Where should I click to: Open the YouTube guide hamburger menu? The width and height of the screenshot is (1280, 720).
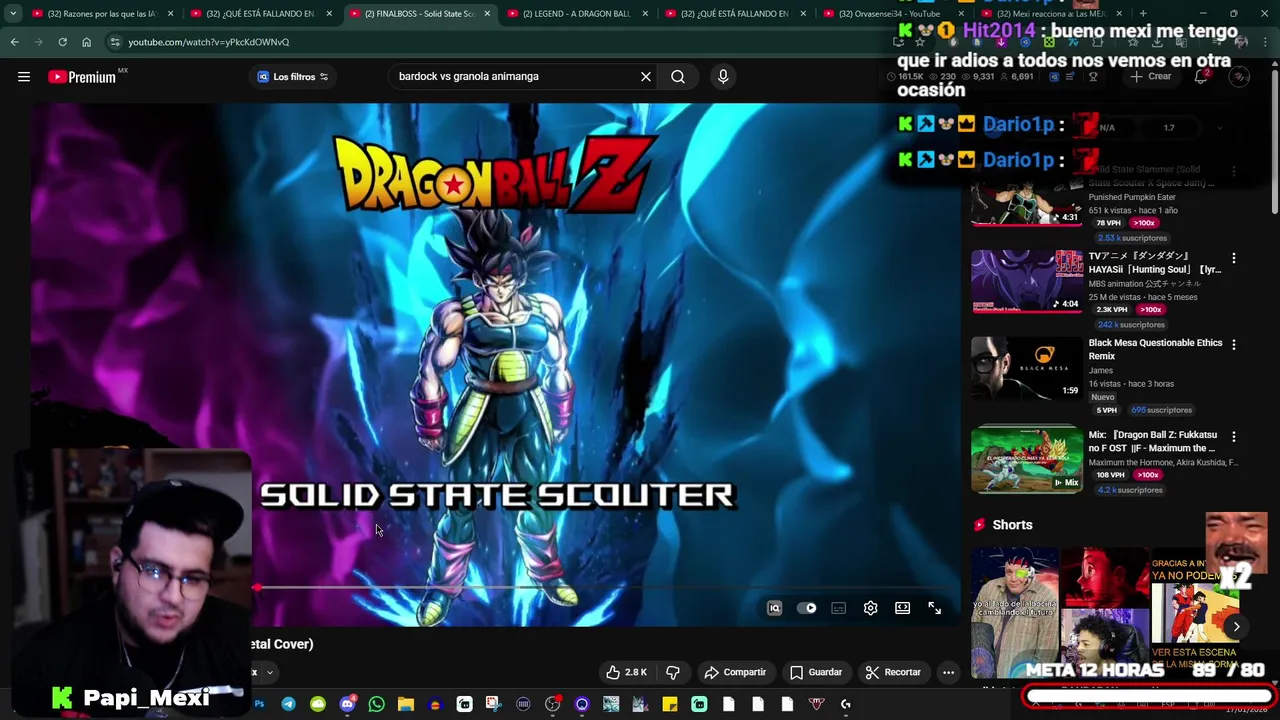pyautogui.click(x=24, y=77)
